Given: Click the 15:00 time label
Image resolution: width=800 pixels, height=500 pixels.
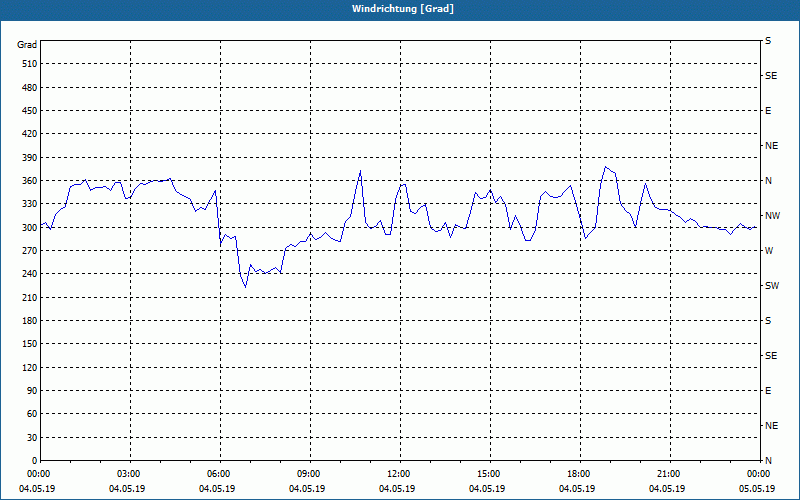Looking at the screenshot, I should (x=490, y=474).
